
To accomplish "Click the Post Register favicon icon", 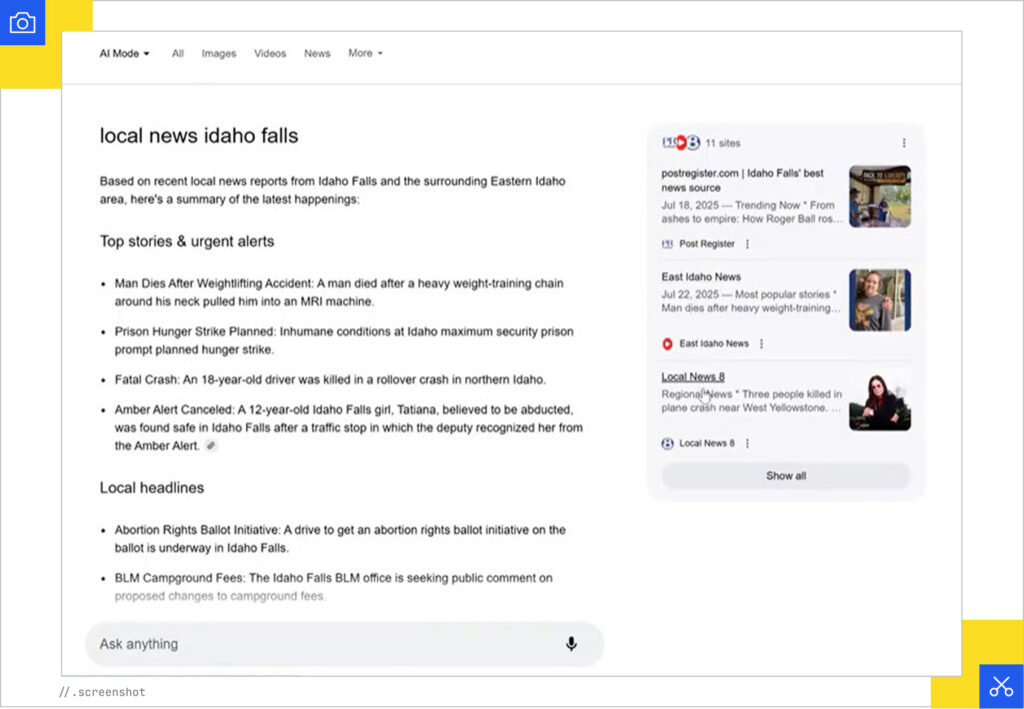I will pos(668,243).
